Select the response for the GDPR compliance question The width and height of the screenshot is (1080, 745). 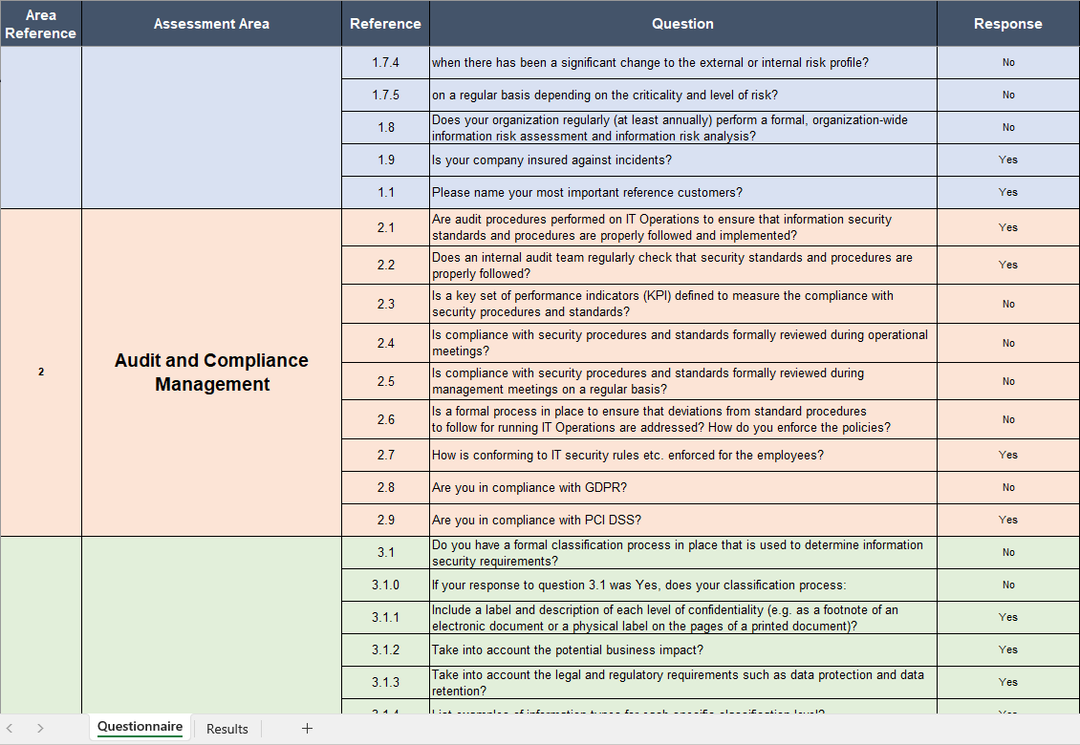point(1007,488)
